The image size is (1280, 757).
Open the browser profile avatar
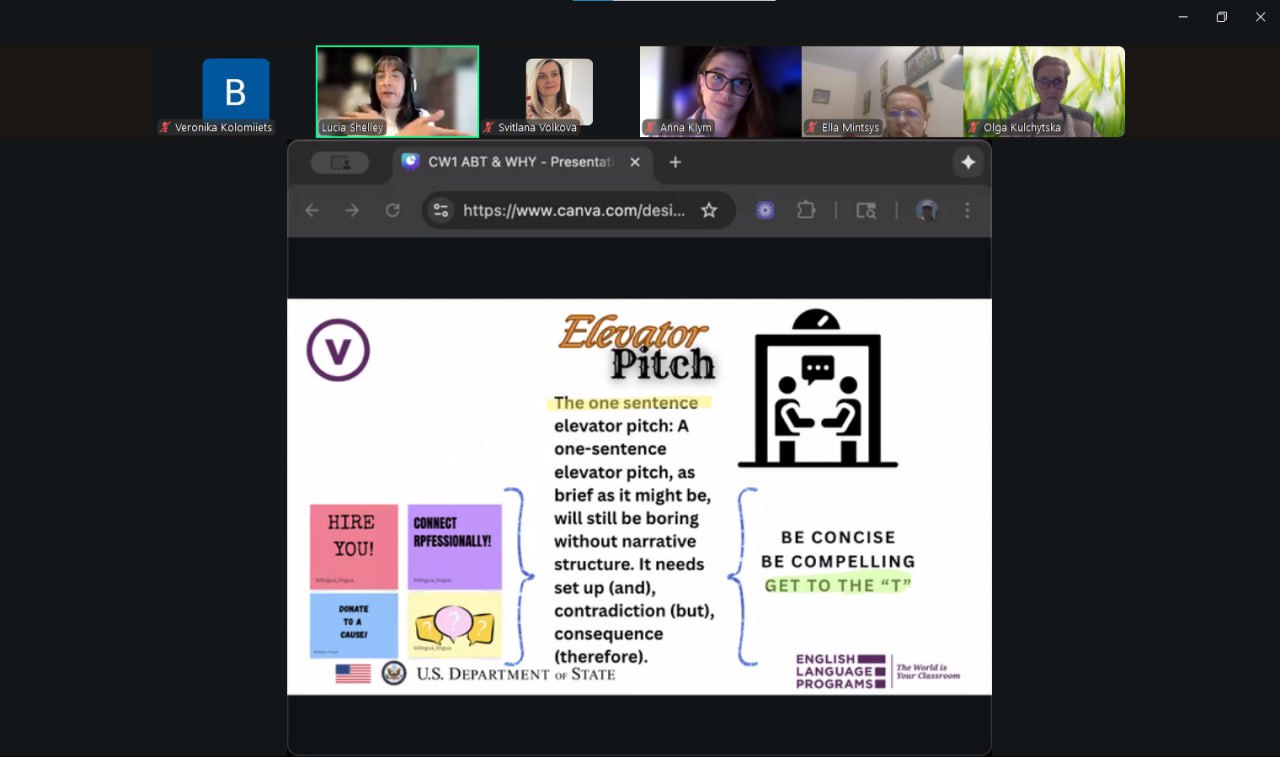pyautogui.click(x=927, y=210)
